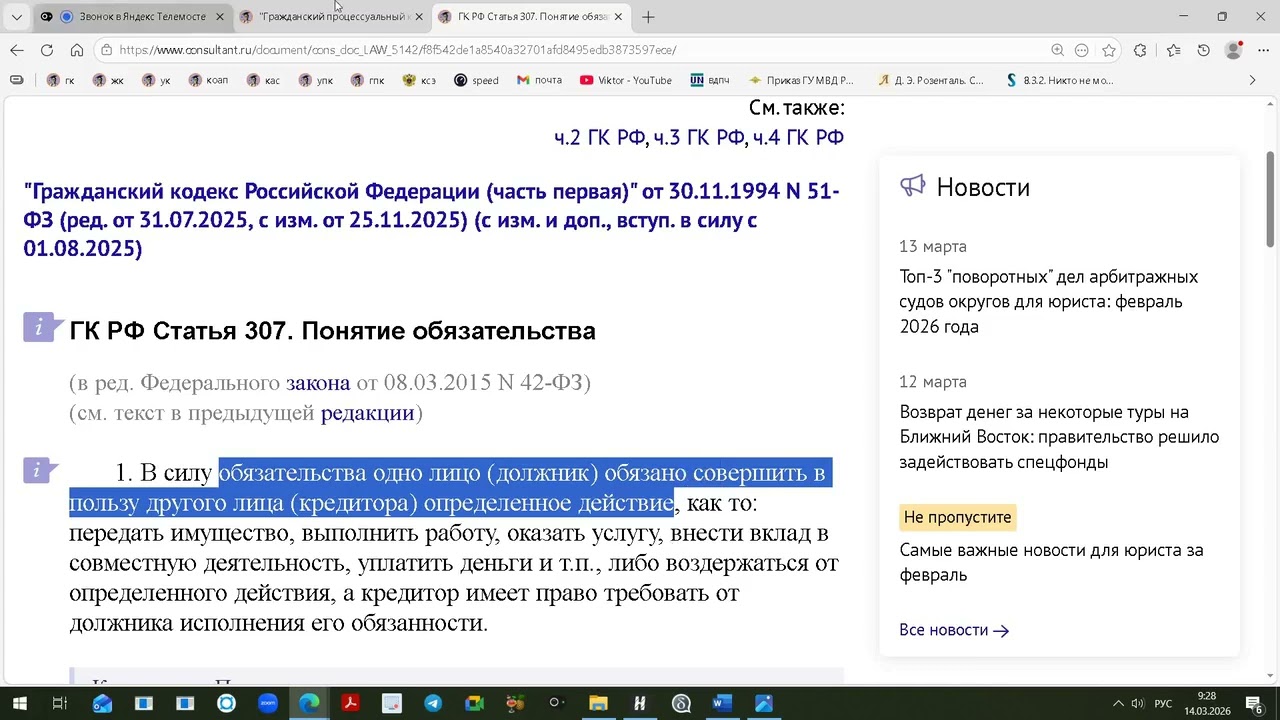Switch to the Гражданский процессуальный tab

click(332, 17)
